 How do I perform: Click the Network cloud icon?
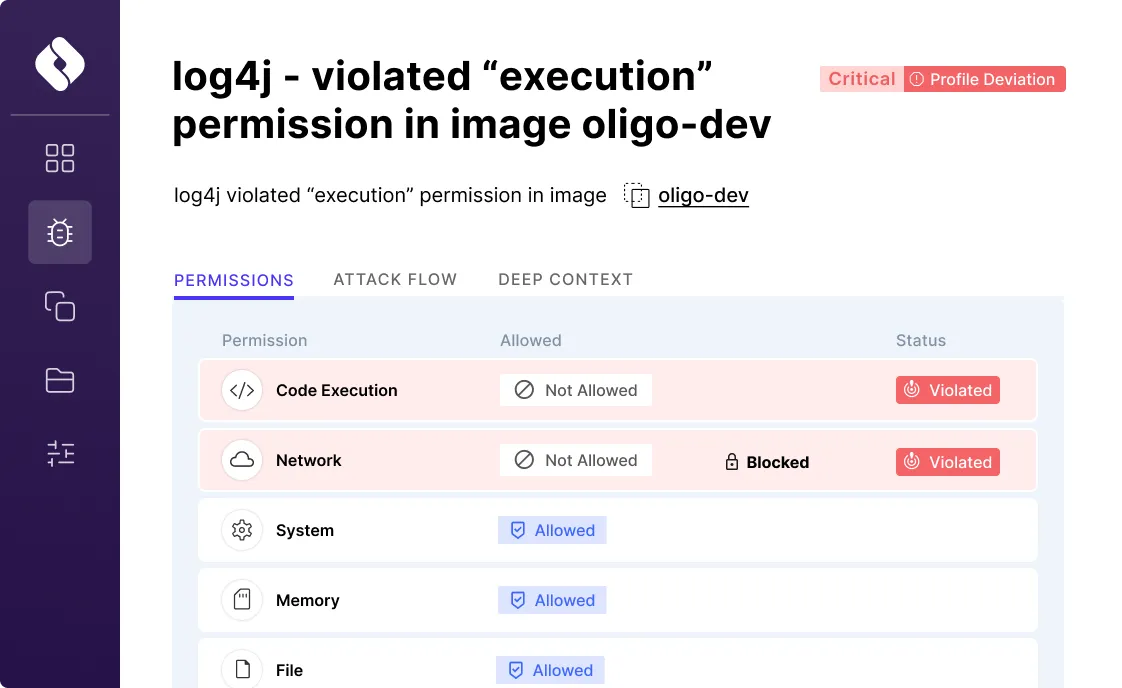click(x=242, y=460)
